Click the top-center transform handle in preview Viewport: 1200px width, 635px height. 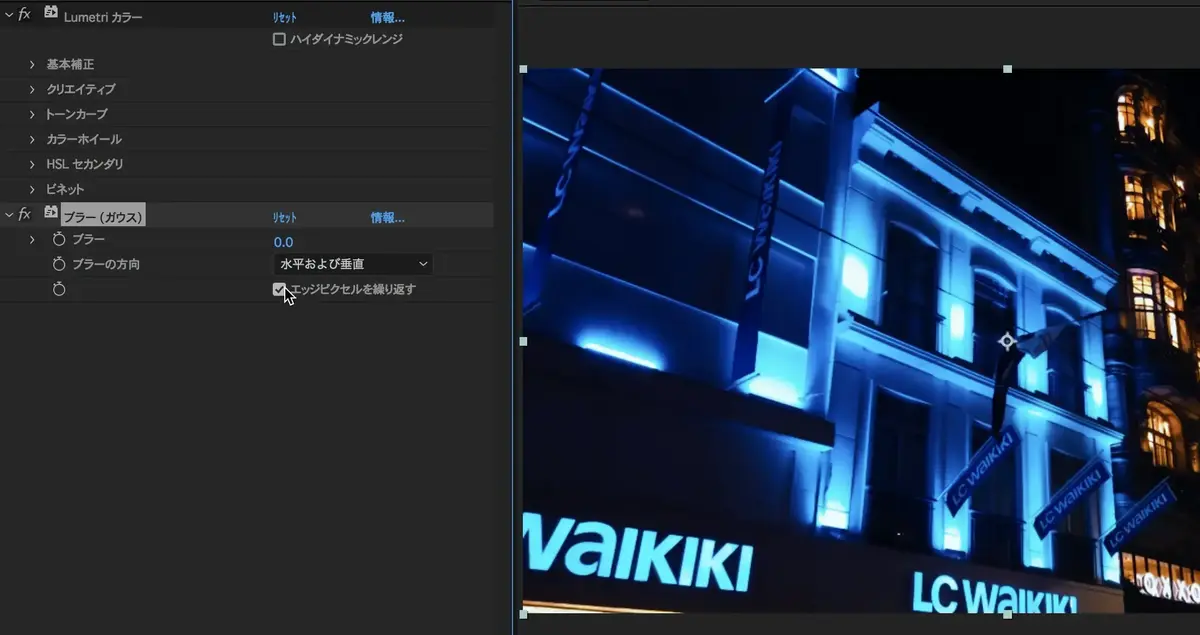1007,69
